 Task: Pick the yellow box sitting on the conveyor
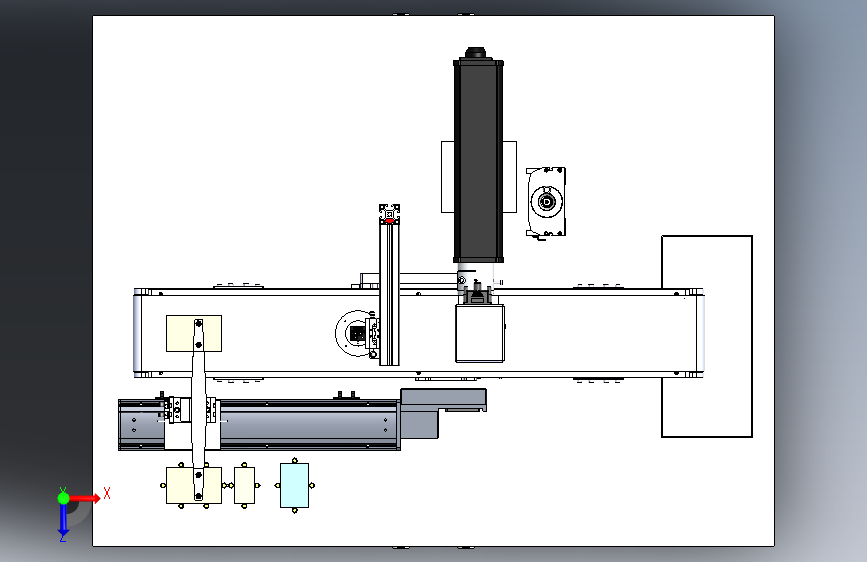click(x=182, y=333)
